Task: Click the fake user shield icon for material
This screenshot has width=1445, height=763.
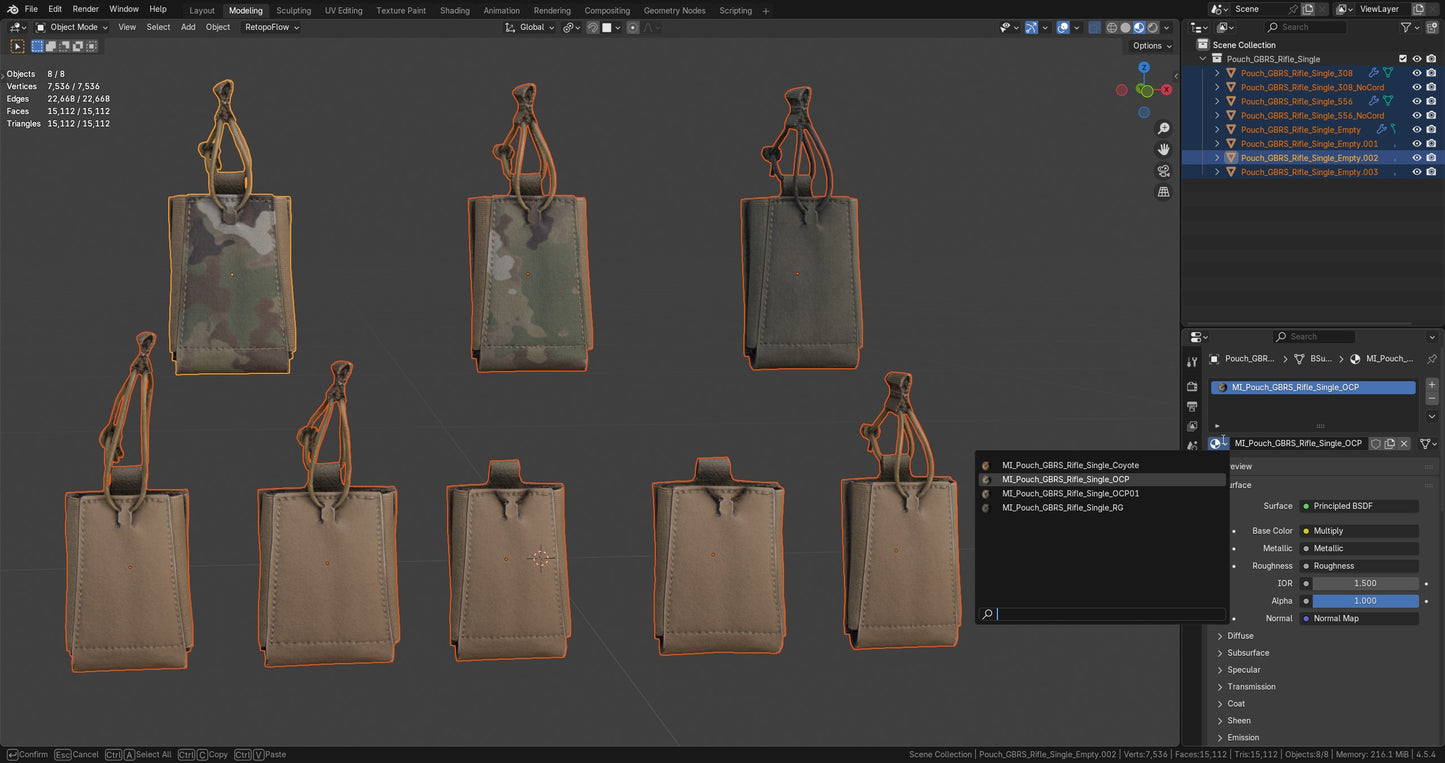Action: pos(1376,443)
